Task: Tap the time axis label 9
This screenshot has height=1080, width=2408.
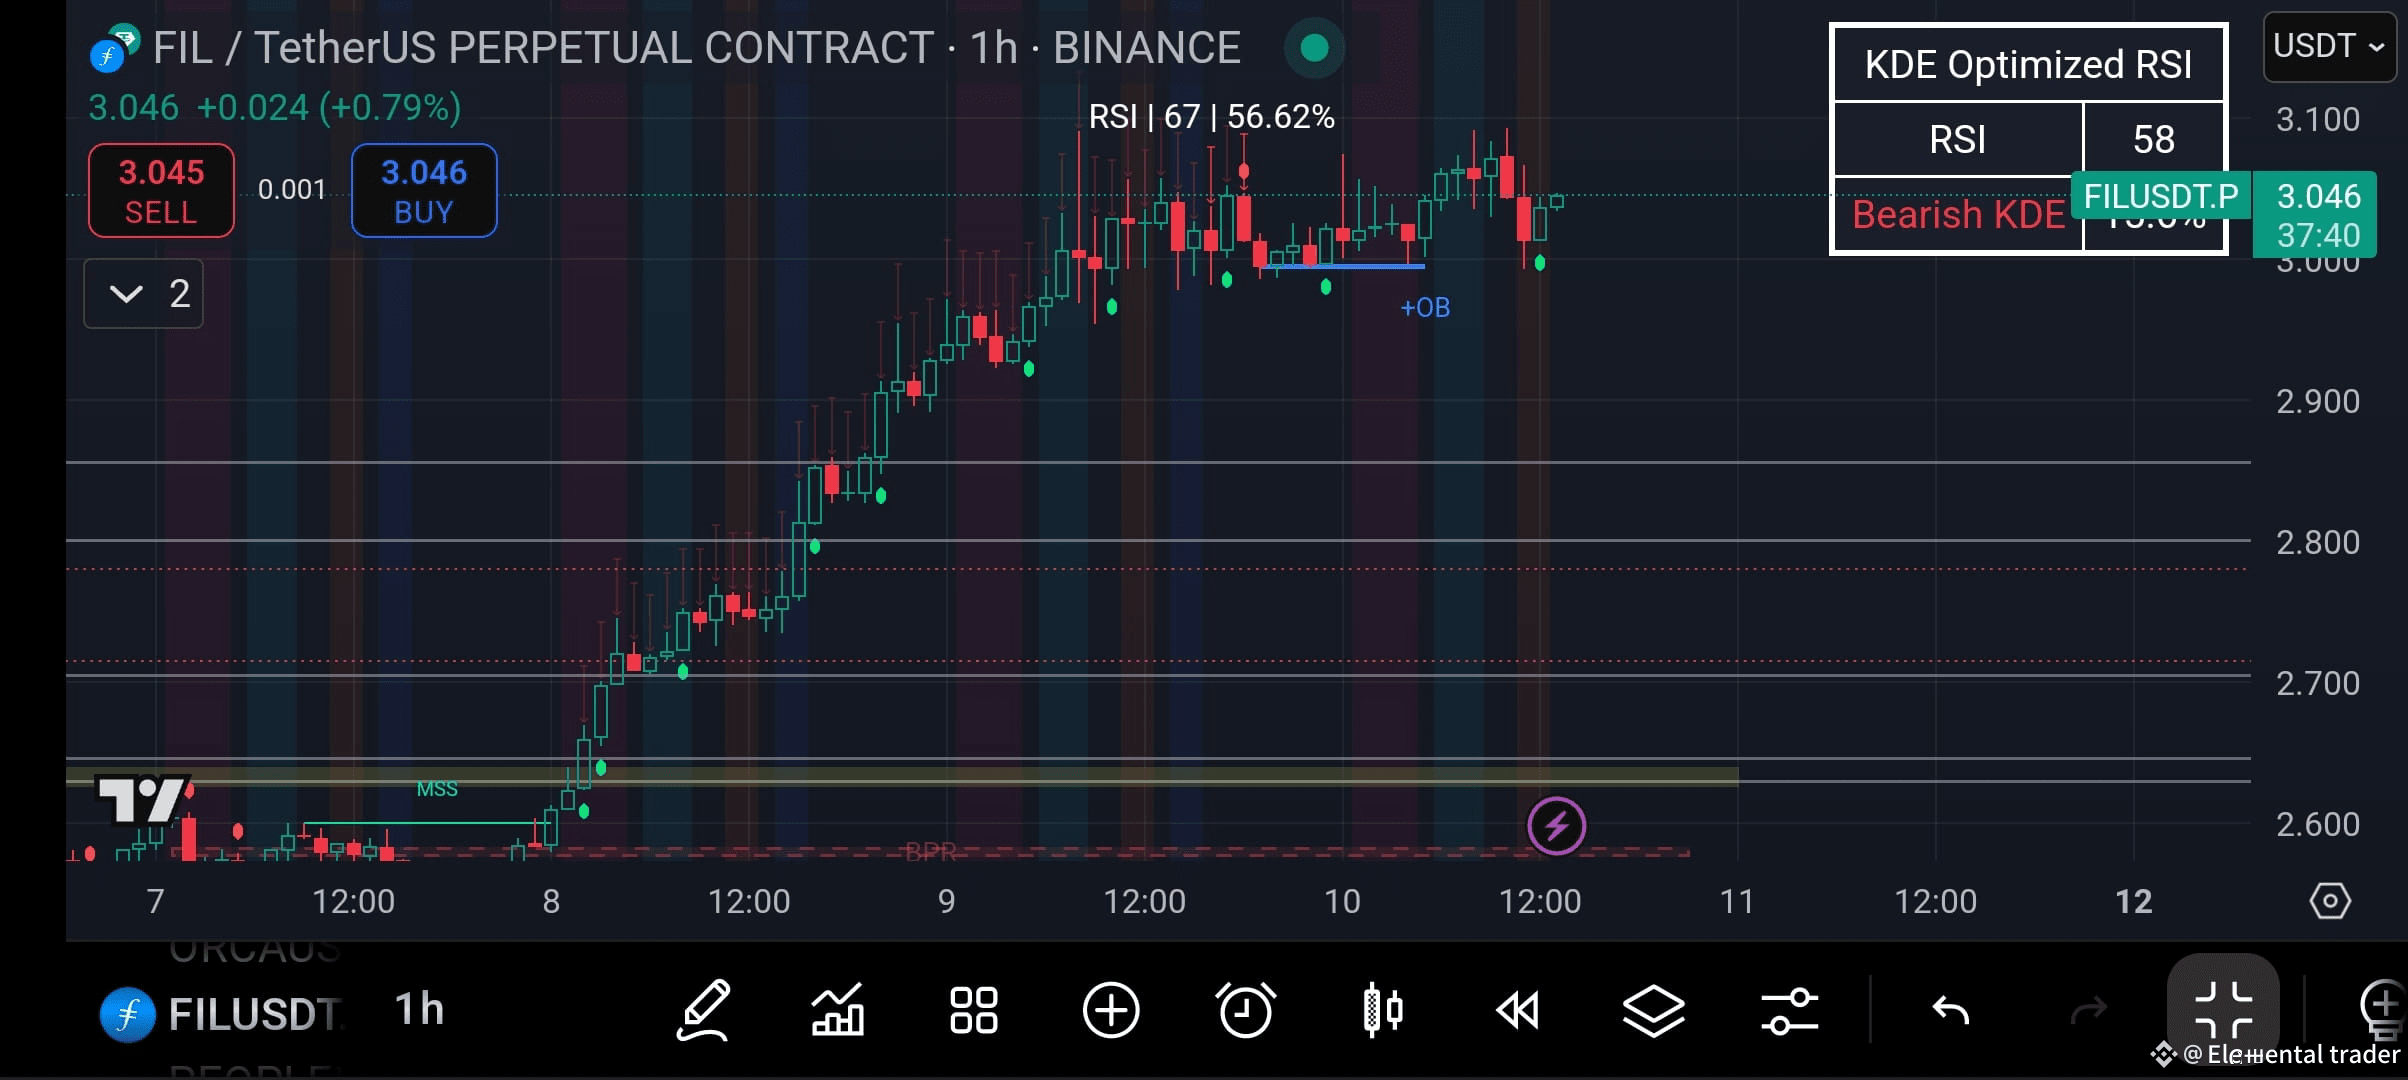Action: pos(946,901)
